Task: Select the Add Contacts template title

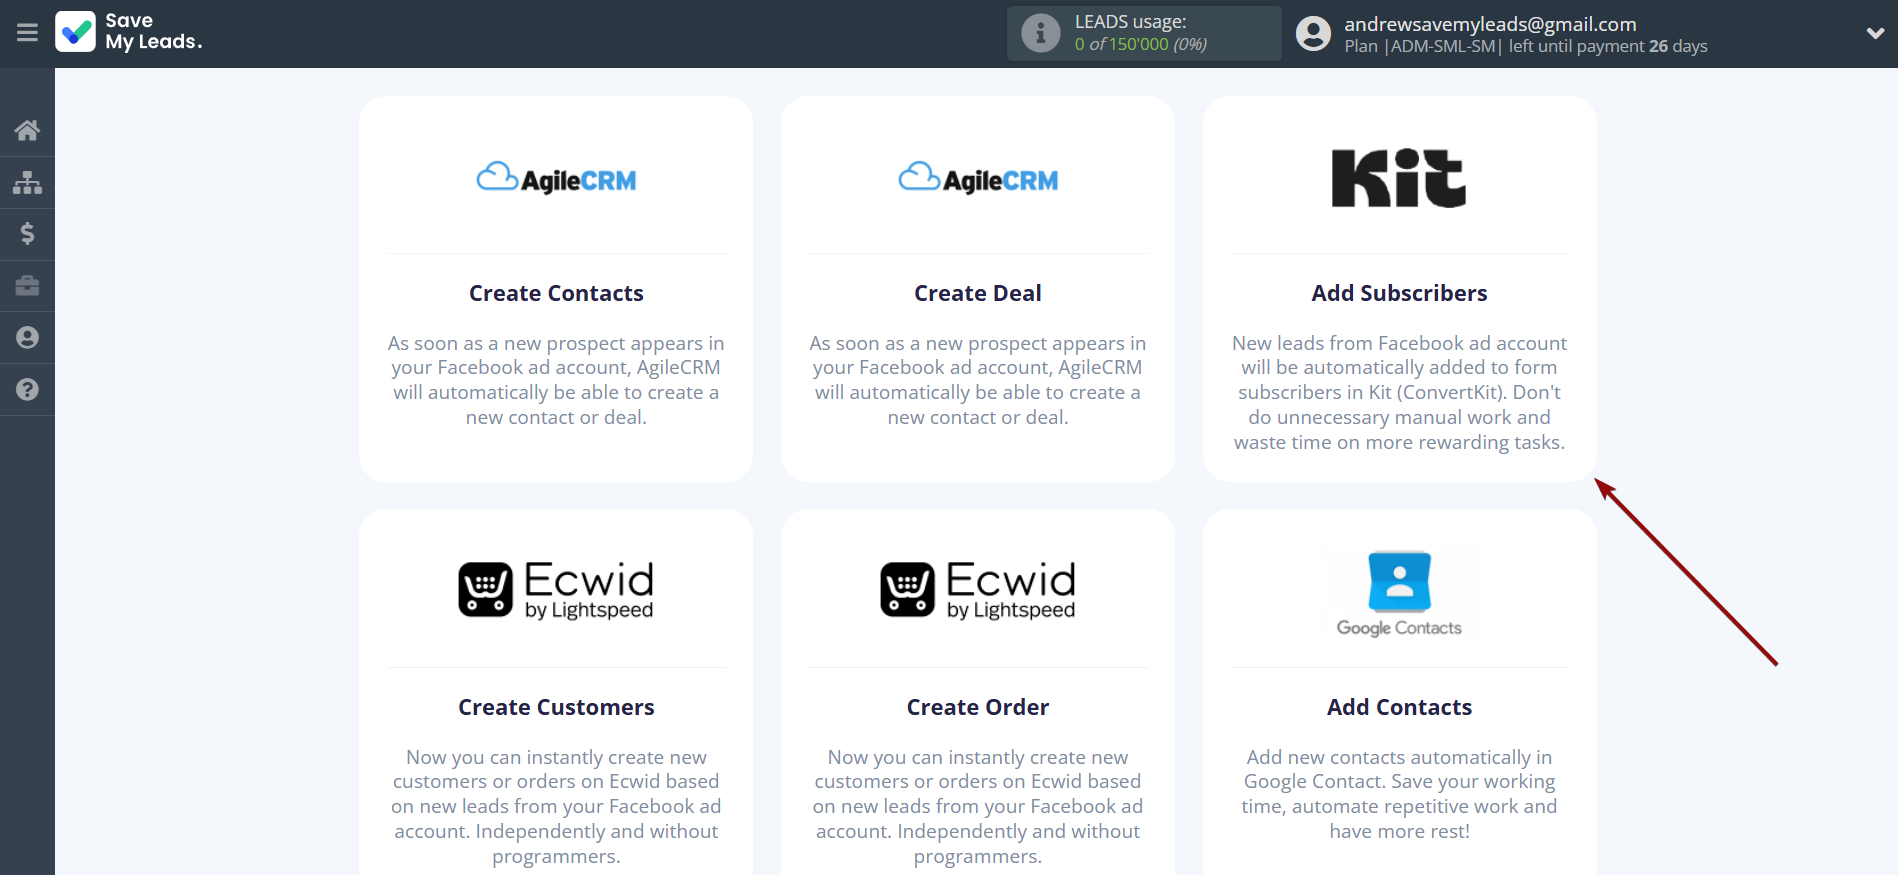Action: (x=1399, y=707)
